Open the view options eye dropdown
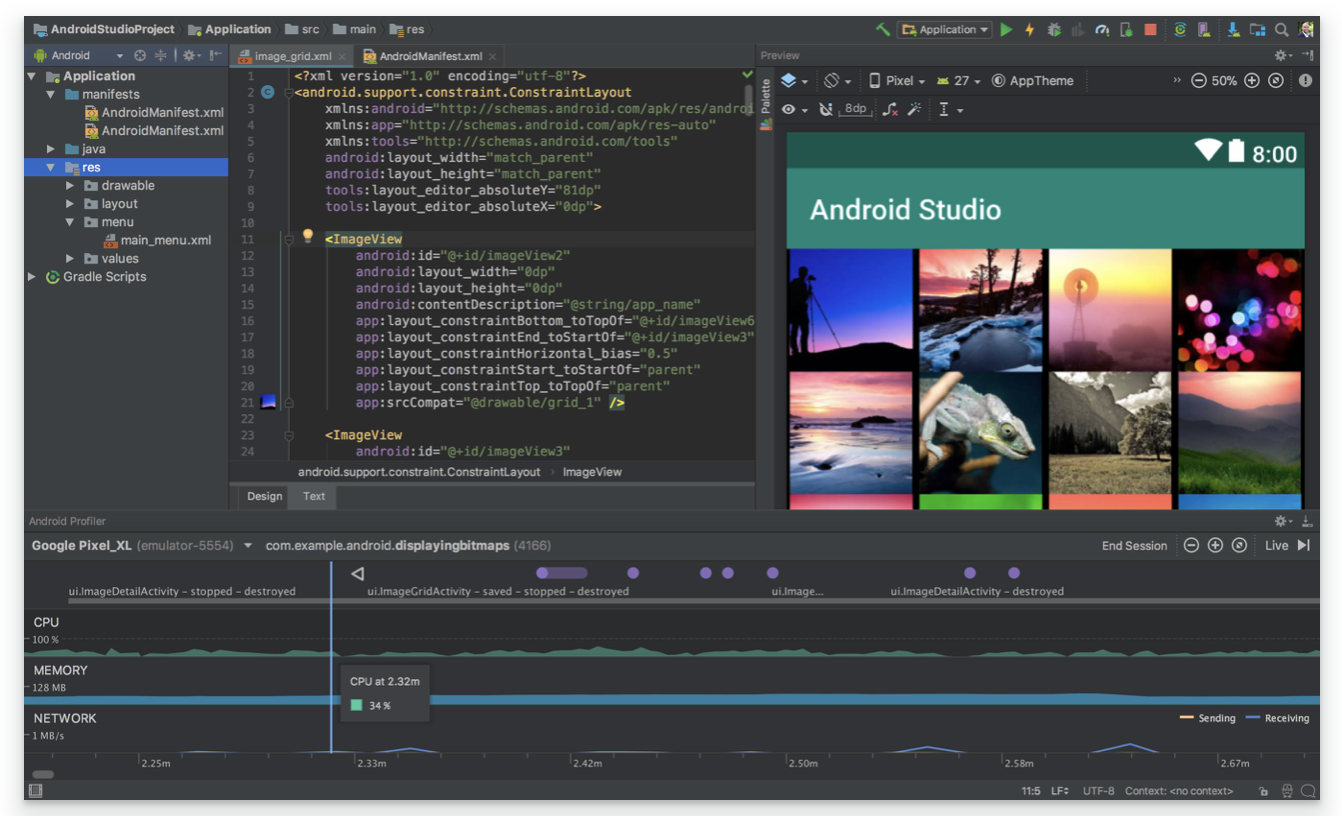1342x816 pixels. 794,109
